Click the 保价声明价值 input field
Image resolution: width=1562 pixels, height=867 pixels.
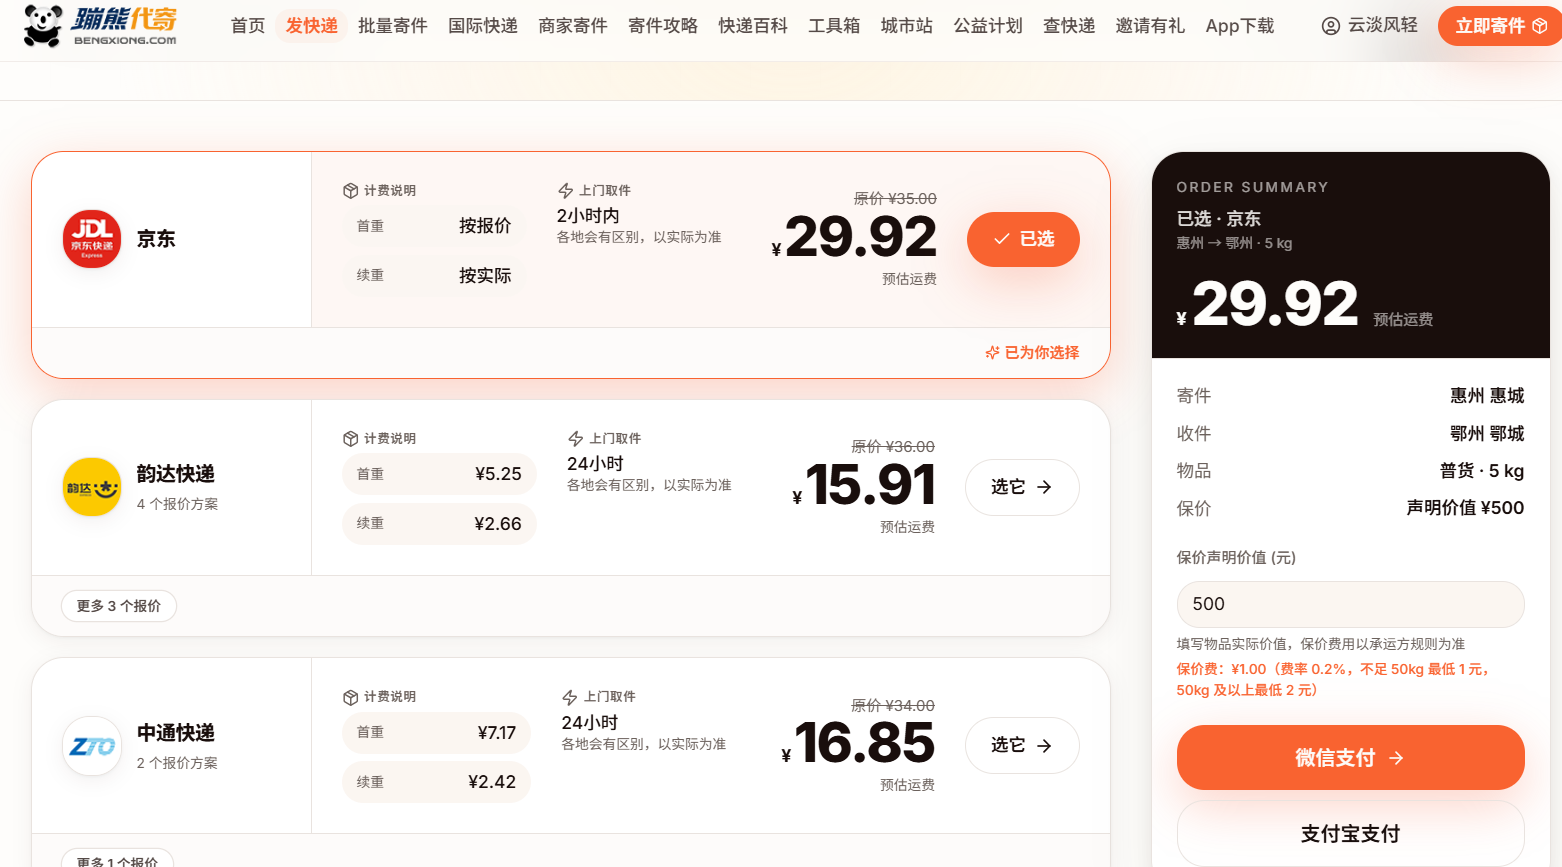(x=1350, y=604)
